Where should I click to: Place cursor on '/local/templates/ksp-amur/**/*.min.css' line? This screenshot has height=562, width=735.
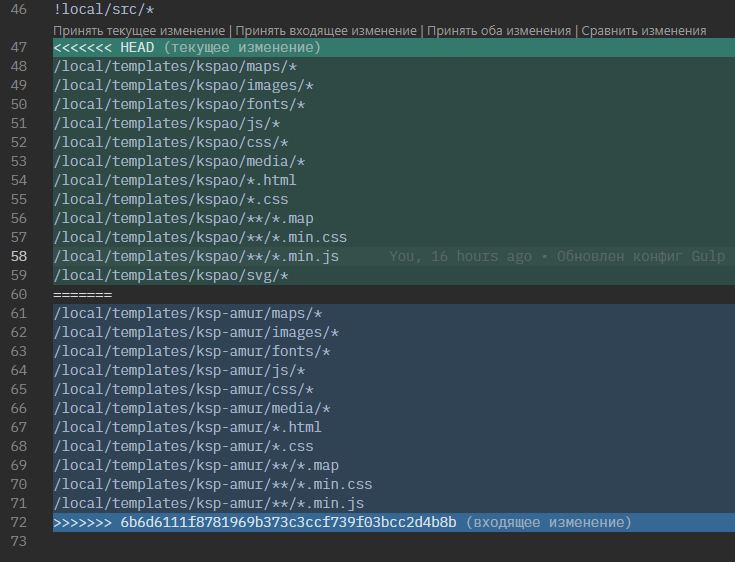tap(213, 485)
